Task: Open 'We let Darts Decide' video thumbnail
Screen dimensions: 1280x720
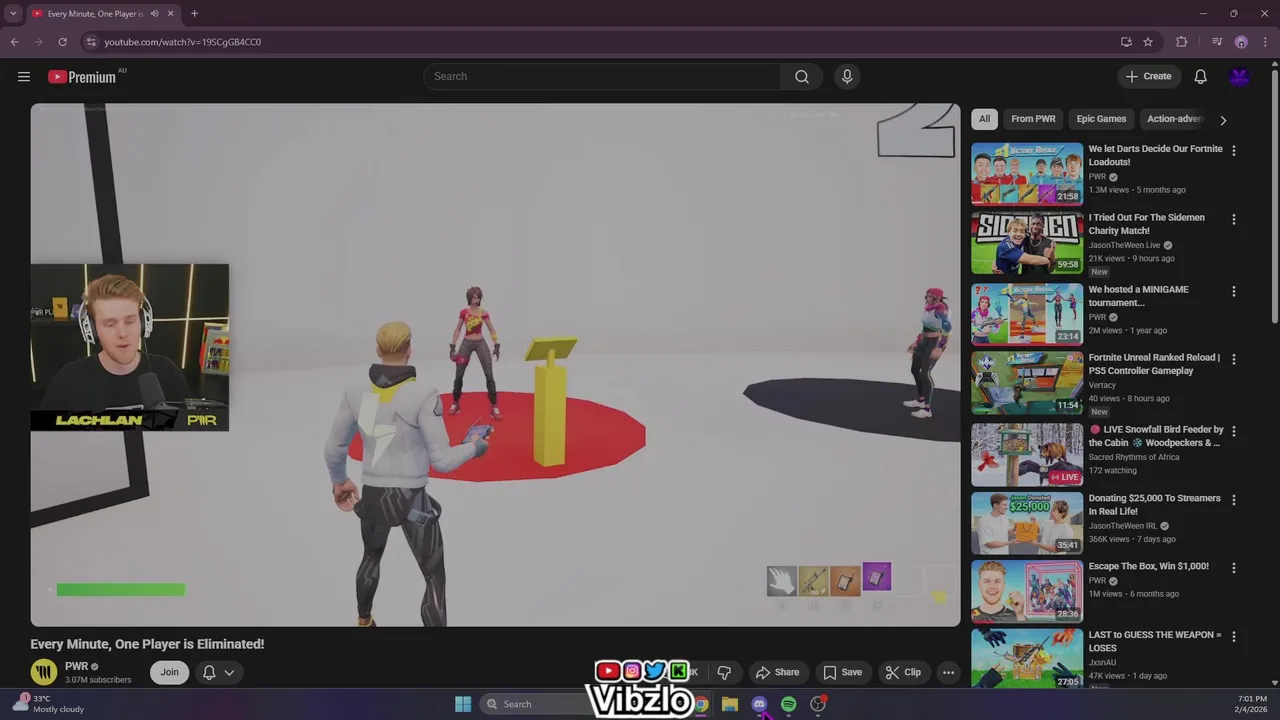Action: [1027, 174]
